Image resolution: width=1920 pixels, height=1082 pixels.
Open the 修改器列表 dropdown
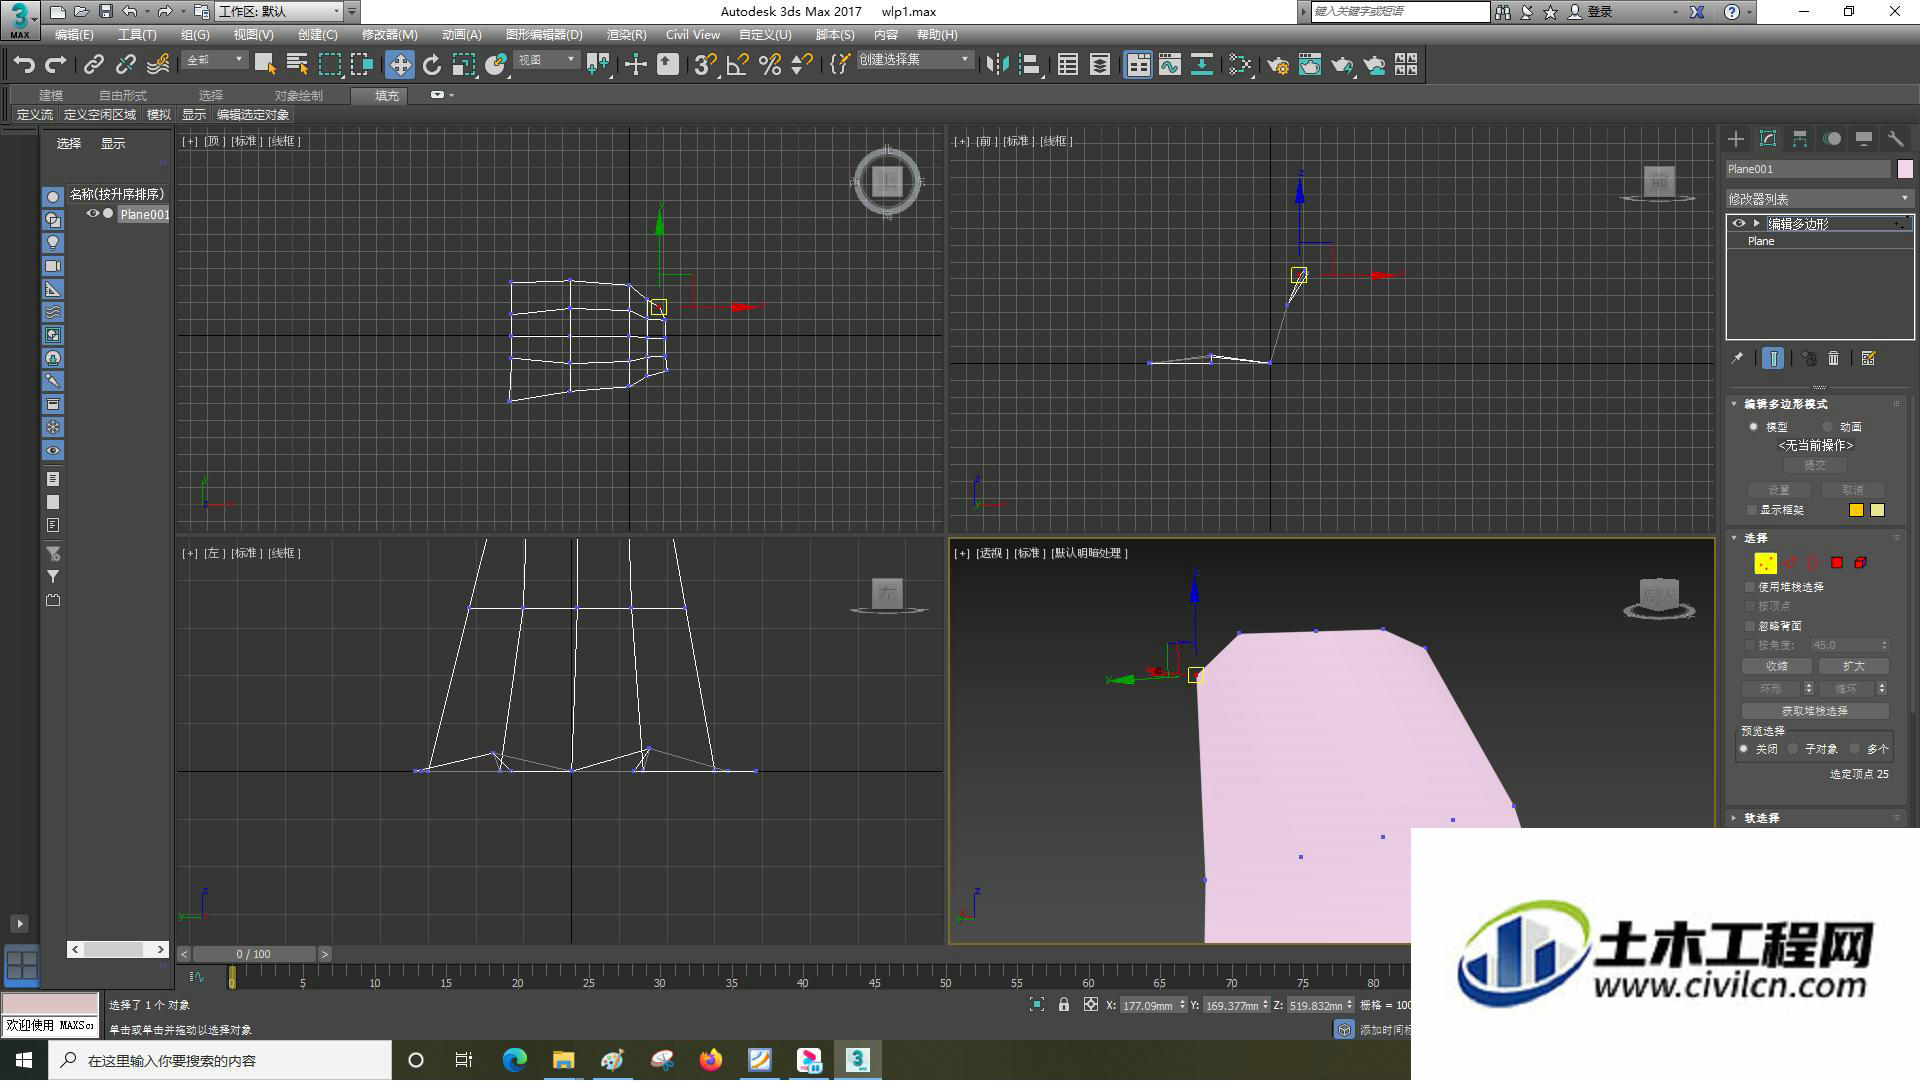1819,199
